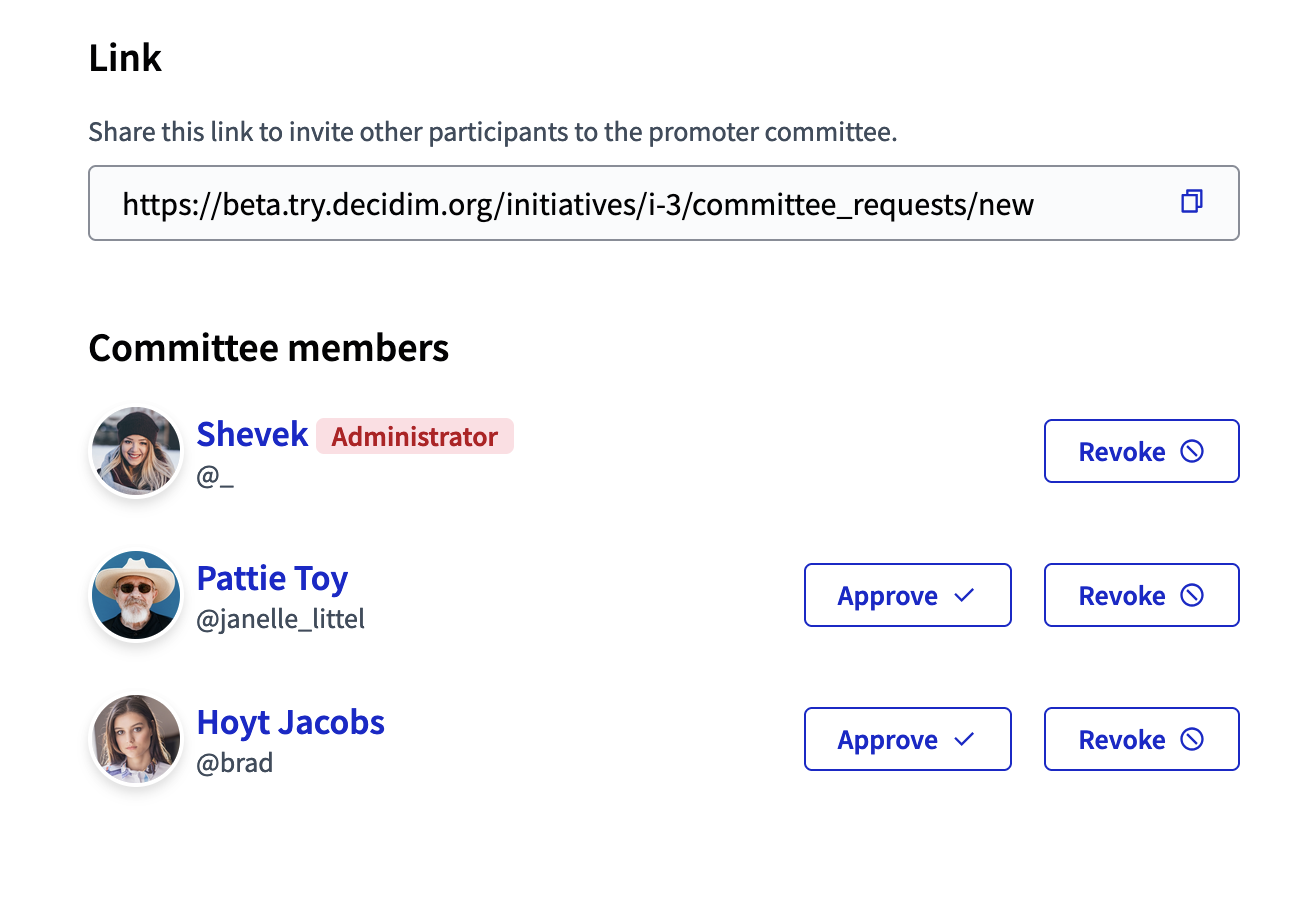1290x914 pixels.
Task: Revoke Shevek's committee membership
Action: tap(1141, 451)
